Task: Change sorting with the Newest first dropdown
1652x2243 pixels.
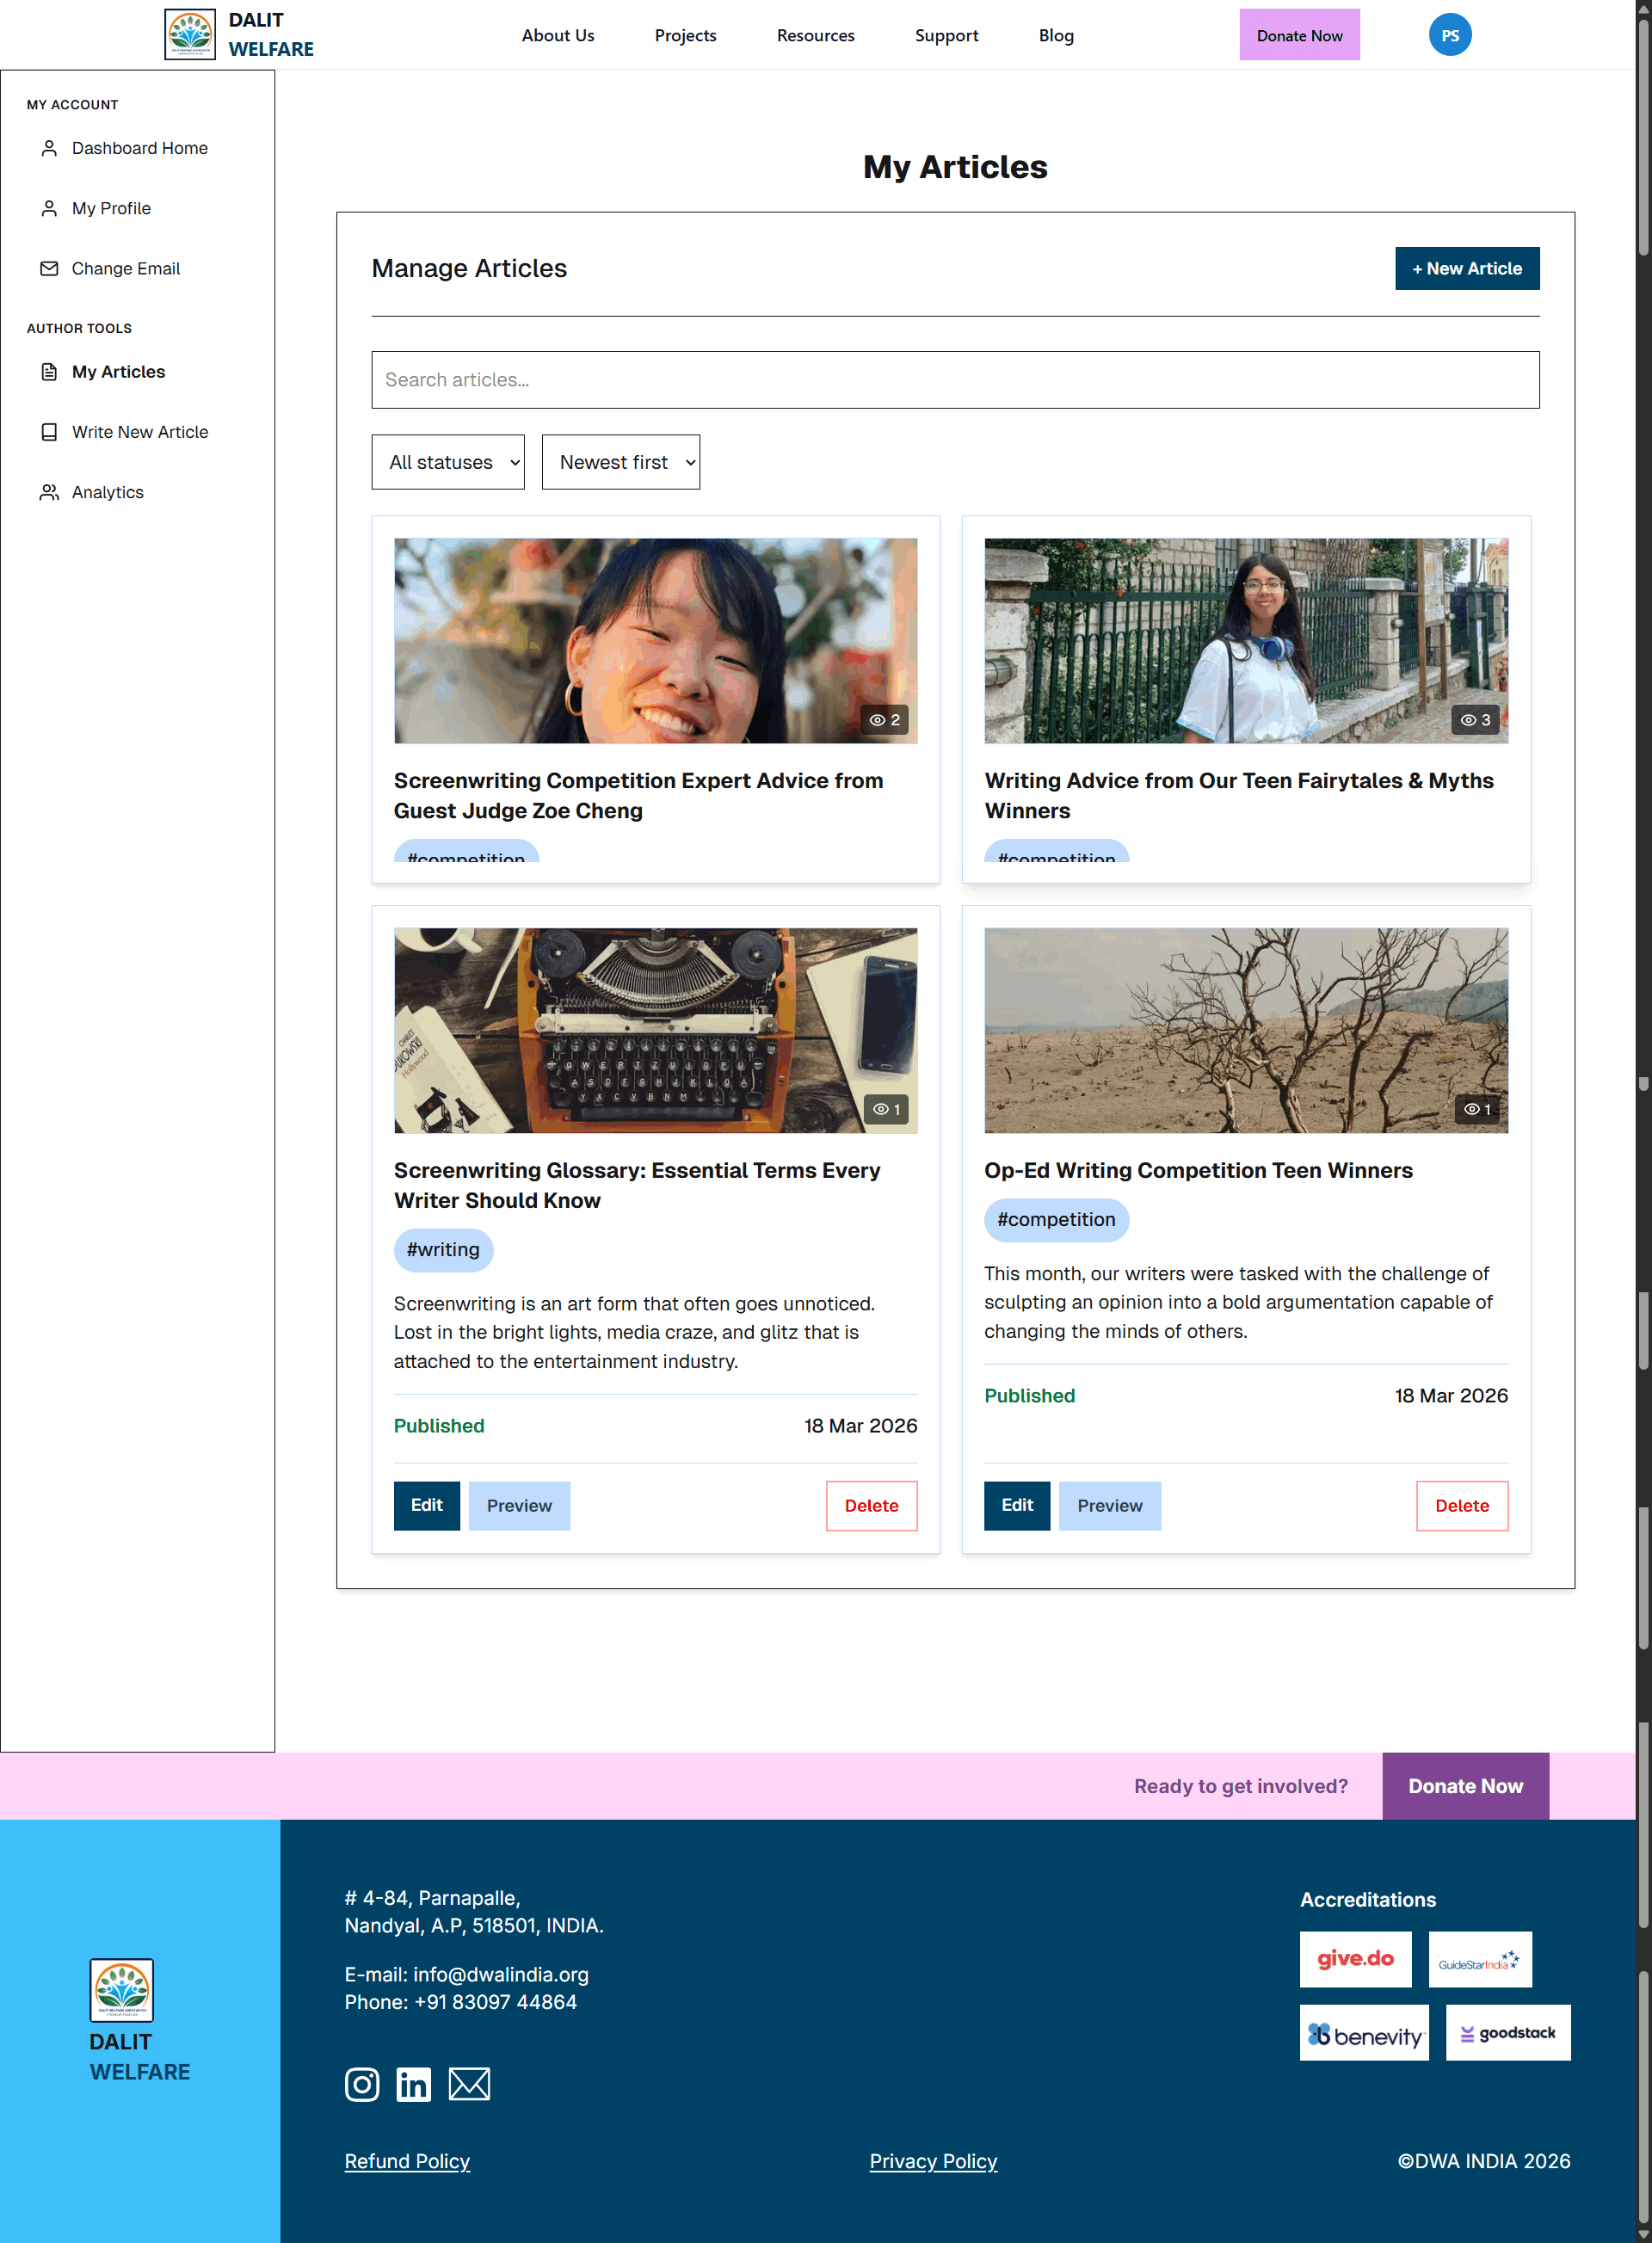Action: 620,461
